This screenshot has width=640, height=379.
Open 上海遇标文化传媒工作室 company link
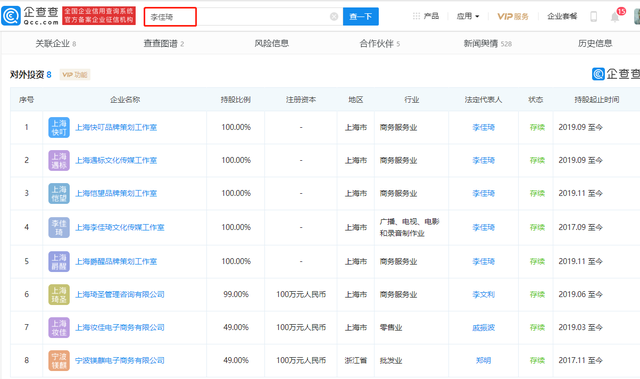116,160
